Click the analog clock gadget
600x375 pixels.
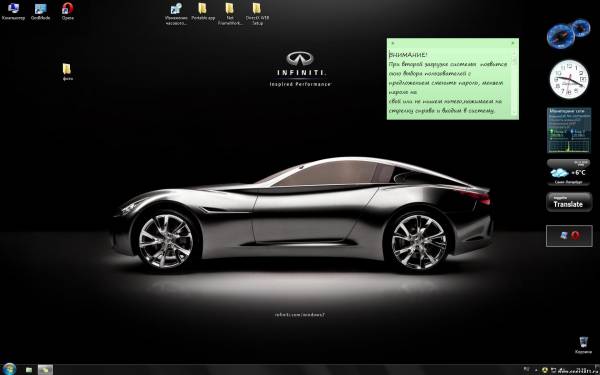(569, 79)
